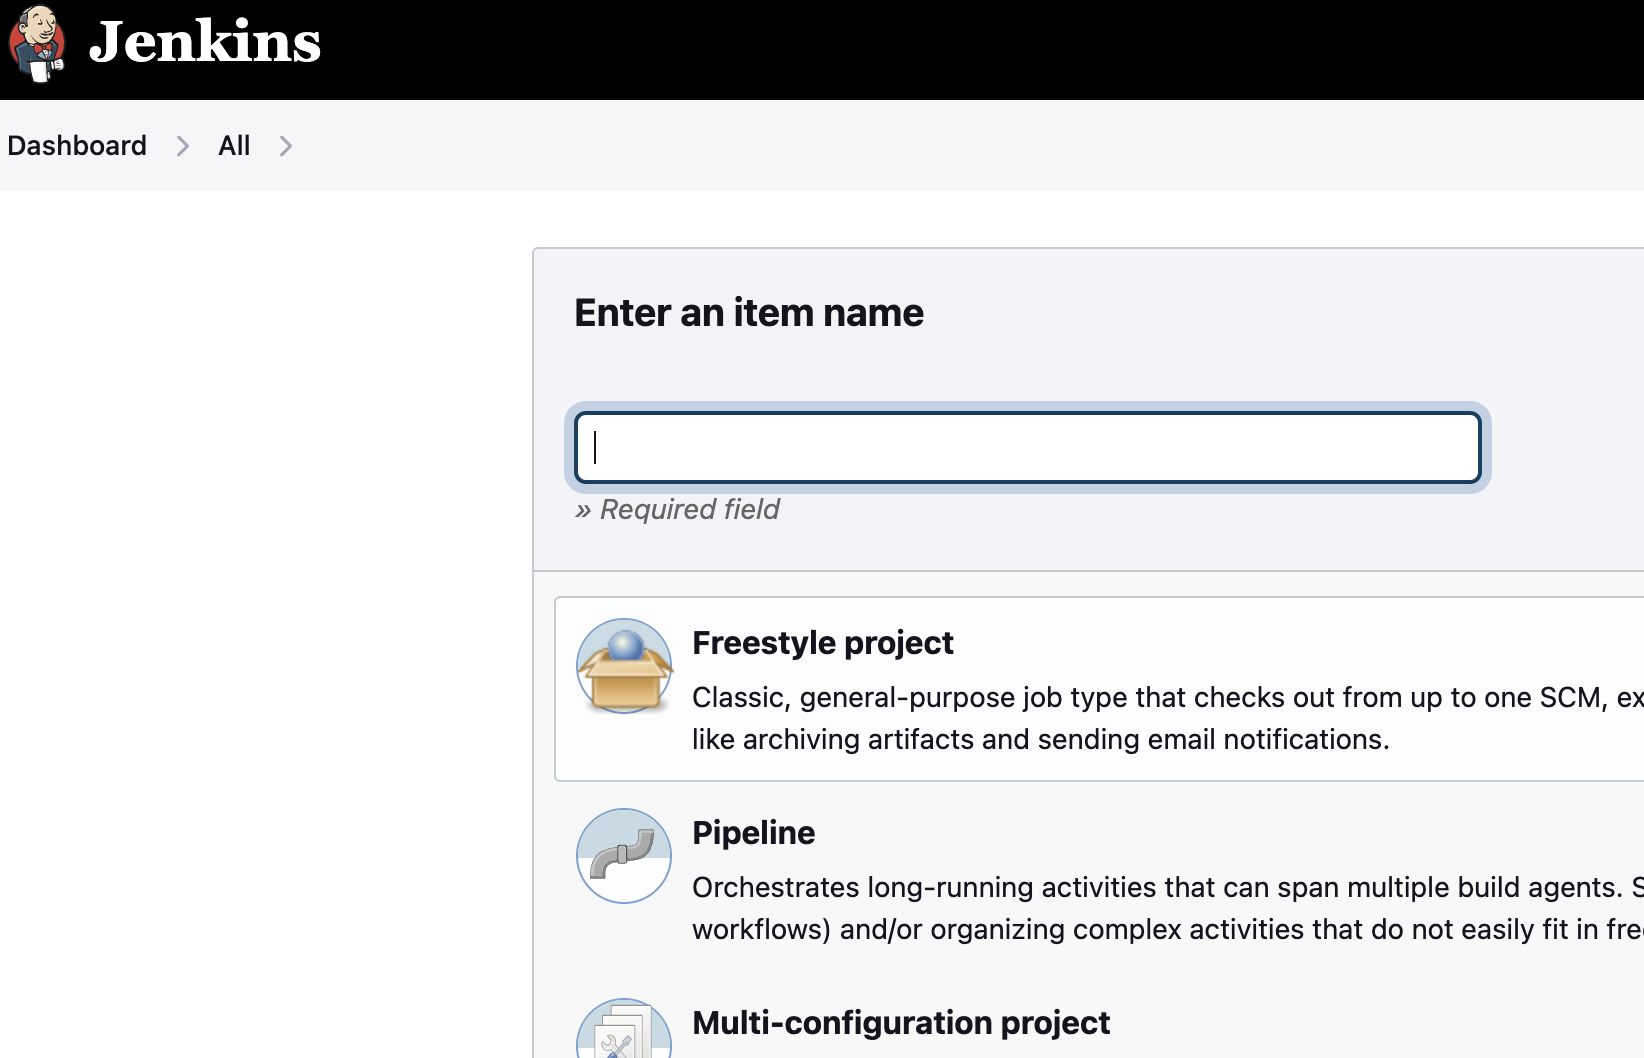1644x1058 pixels.
Task: Pick the Multi-configuration project title
Action: [x=900, y=1023]
